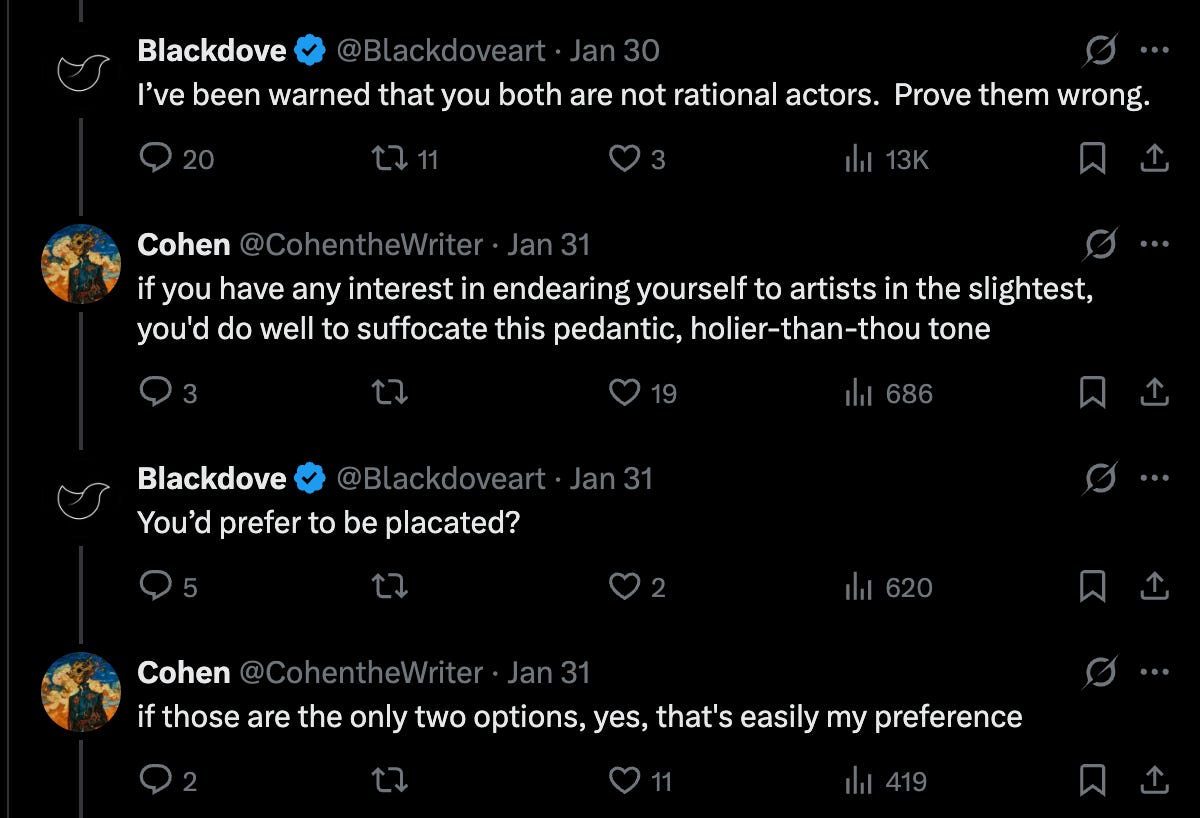Repost Cohen's "only two options" tweet
Image resolution: width=1200 pixels, height=818 pixels.
(x=388, y=781)
